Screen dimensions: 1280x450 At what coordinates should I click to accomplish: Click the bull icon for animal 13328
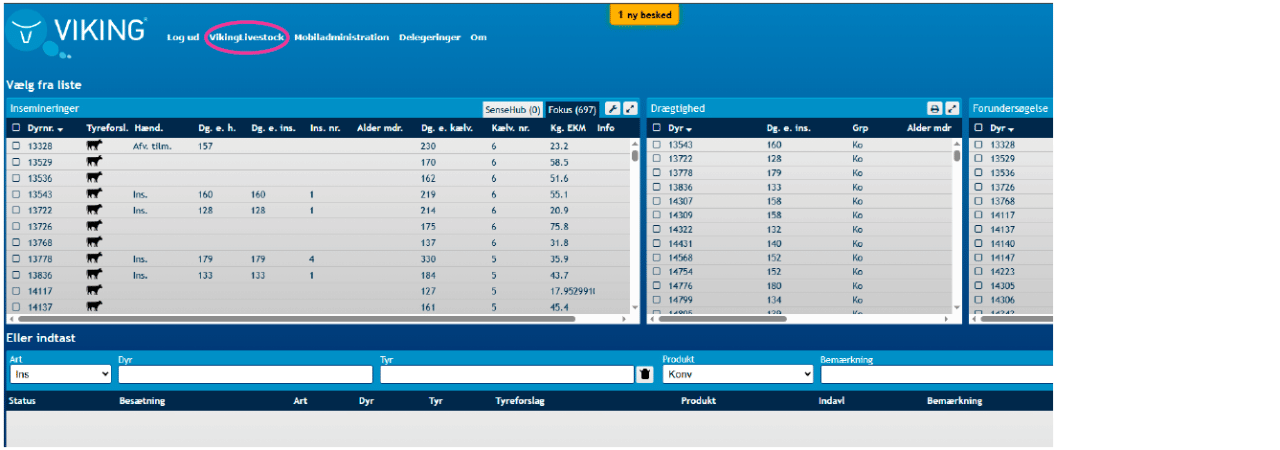click(x=95, y=146)
